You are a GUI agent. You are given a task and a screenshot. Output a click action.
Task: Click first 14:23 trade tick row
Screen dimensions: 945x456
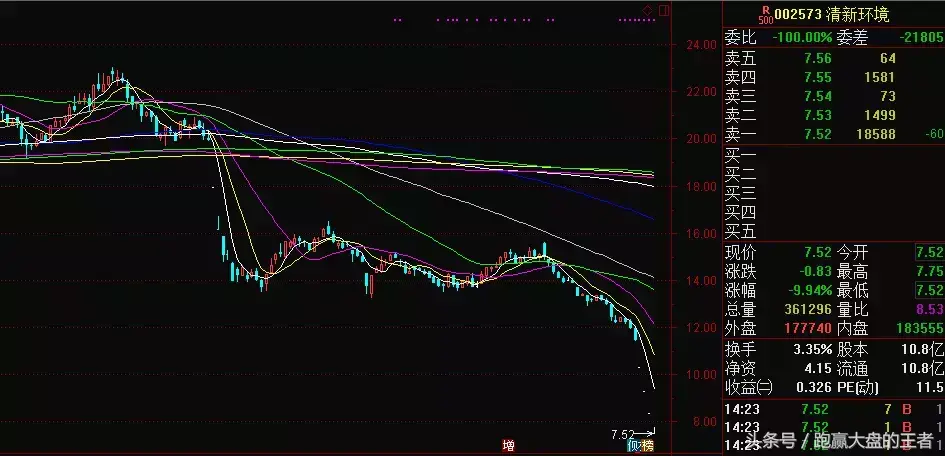830,408
